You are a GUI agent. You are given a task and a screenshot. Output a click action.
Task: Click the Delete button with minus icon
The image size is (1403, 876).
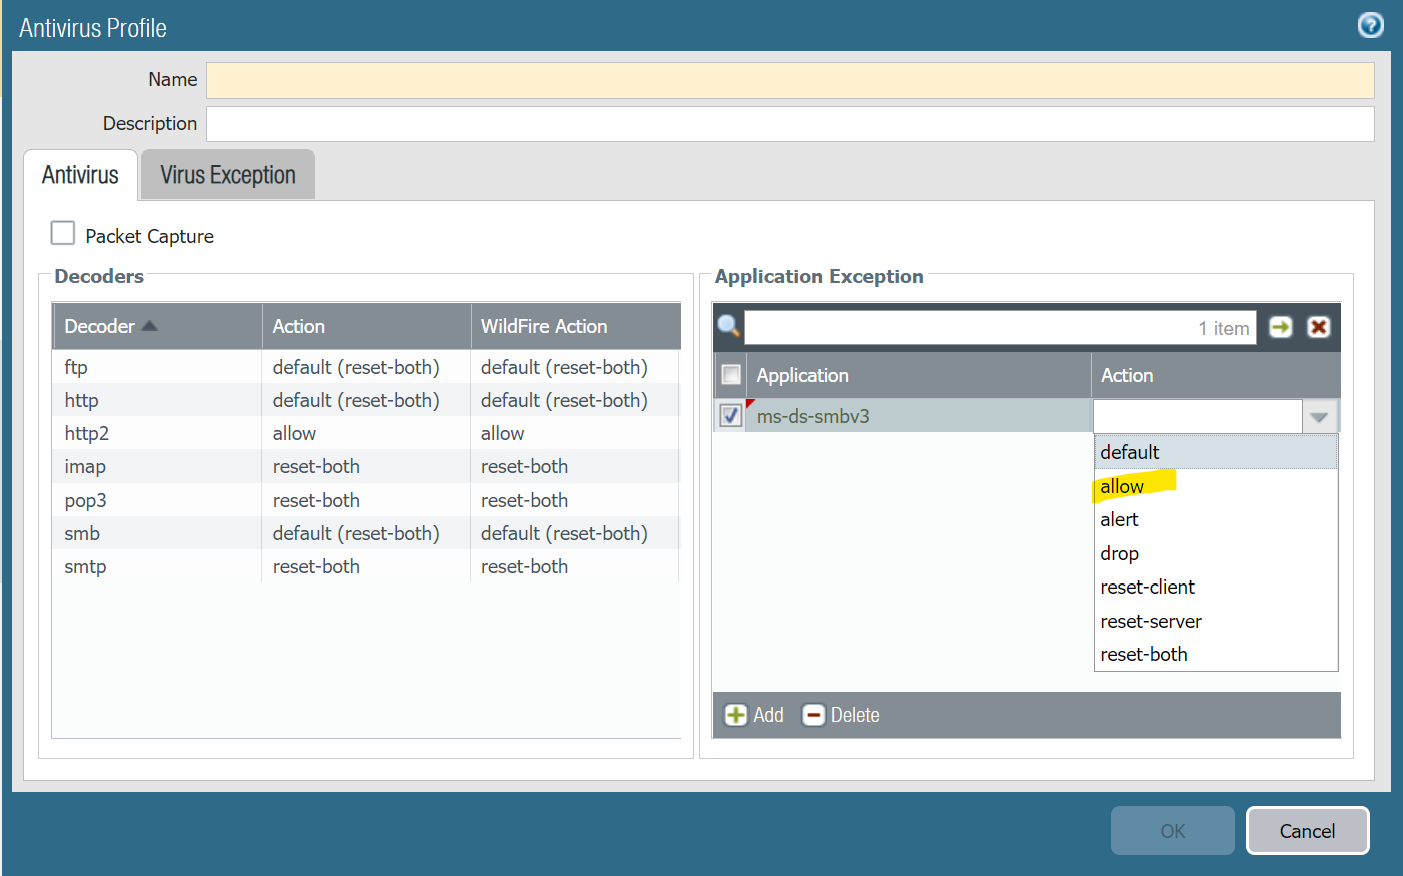[x=841, y=715]
